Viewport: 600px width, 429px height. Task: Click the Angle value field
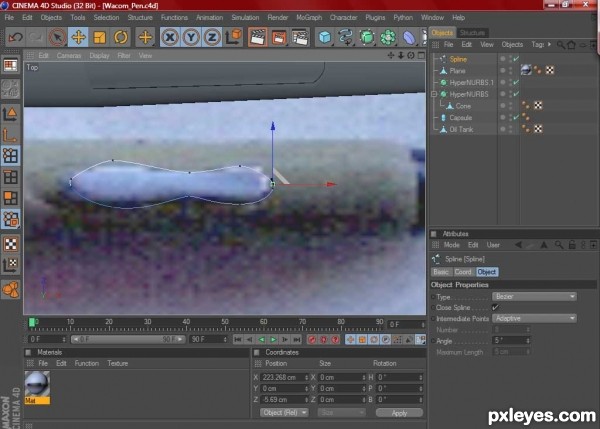pos(511,341)
